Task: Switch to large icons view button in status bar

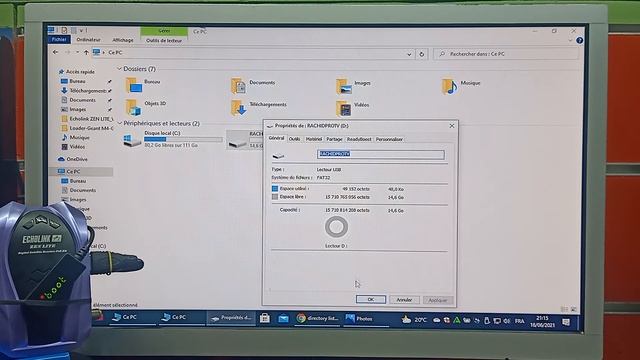Action: [573, 309]
